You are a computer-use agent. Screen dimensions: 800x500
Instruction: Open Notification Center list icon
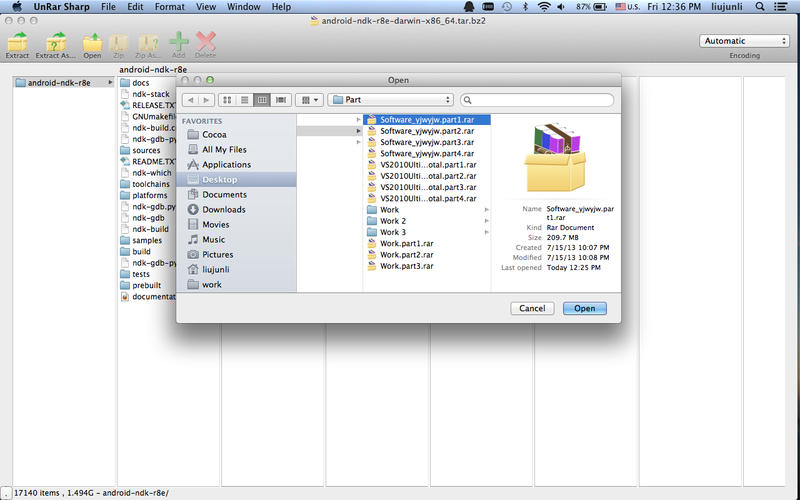click(x=780, y=7)
